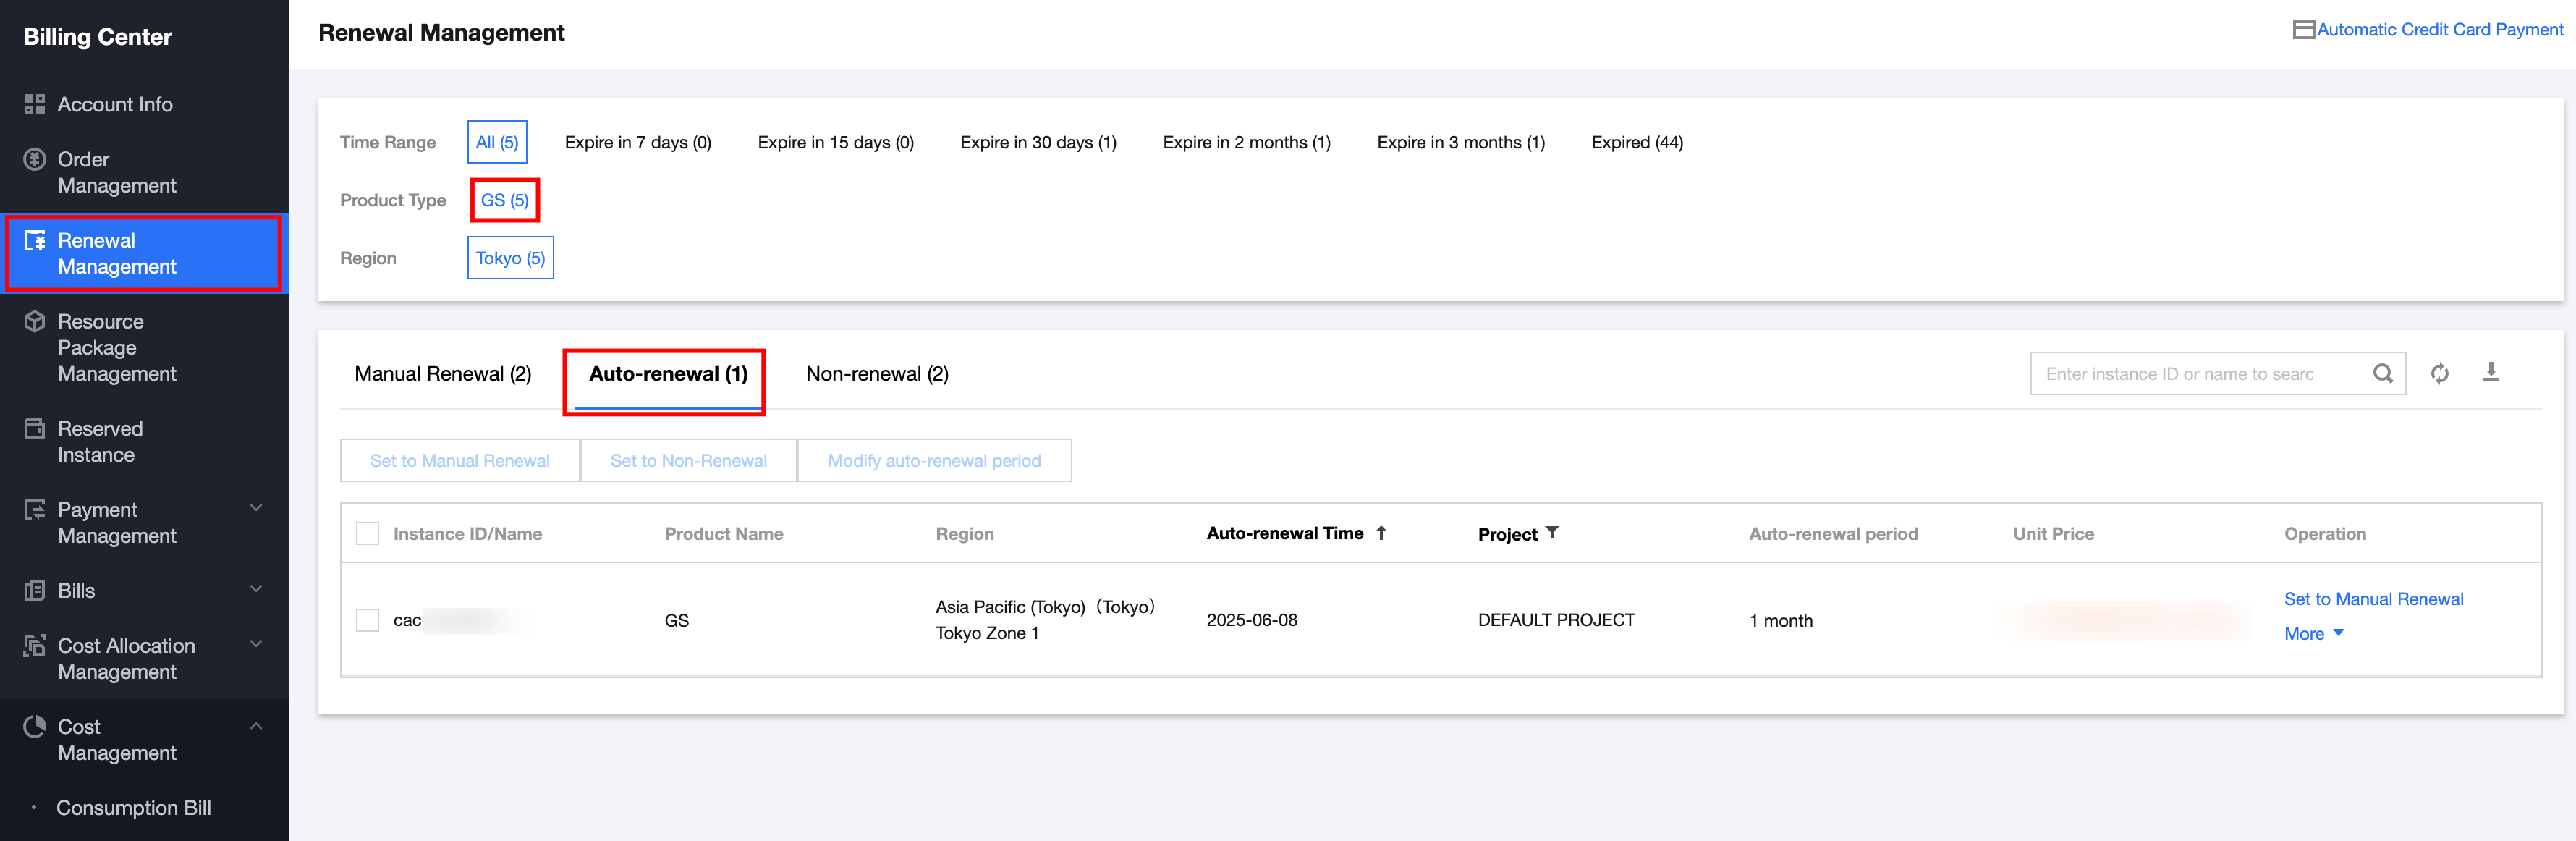Screen dimensions: 2576x841
Task: Click the Project column filter icon
Action: click(1552, 533)
